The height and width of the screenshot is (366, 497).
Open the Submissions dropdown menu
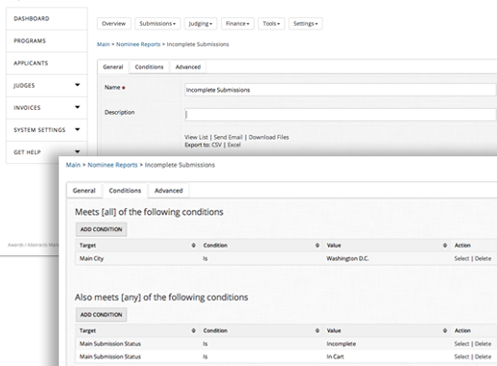point(157,24)
